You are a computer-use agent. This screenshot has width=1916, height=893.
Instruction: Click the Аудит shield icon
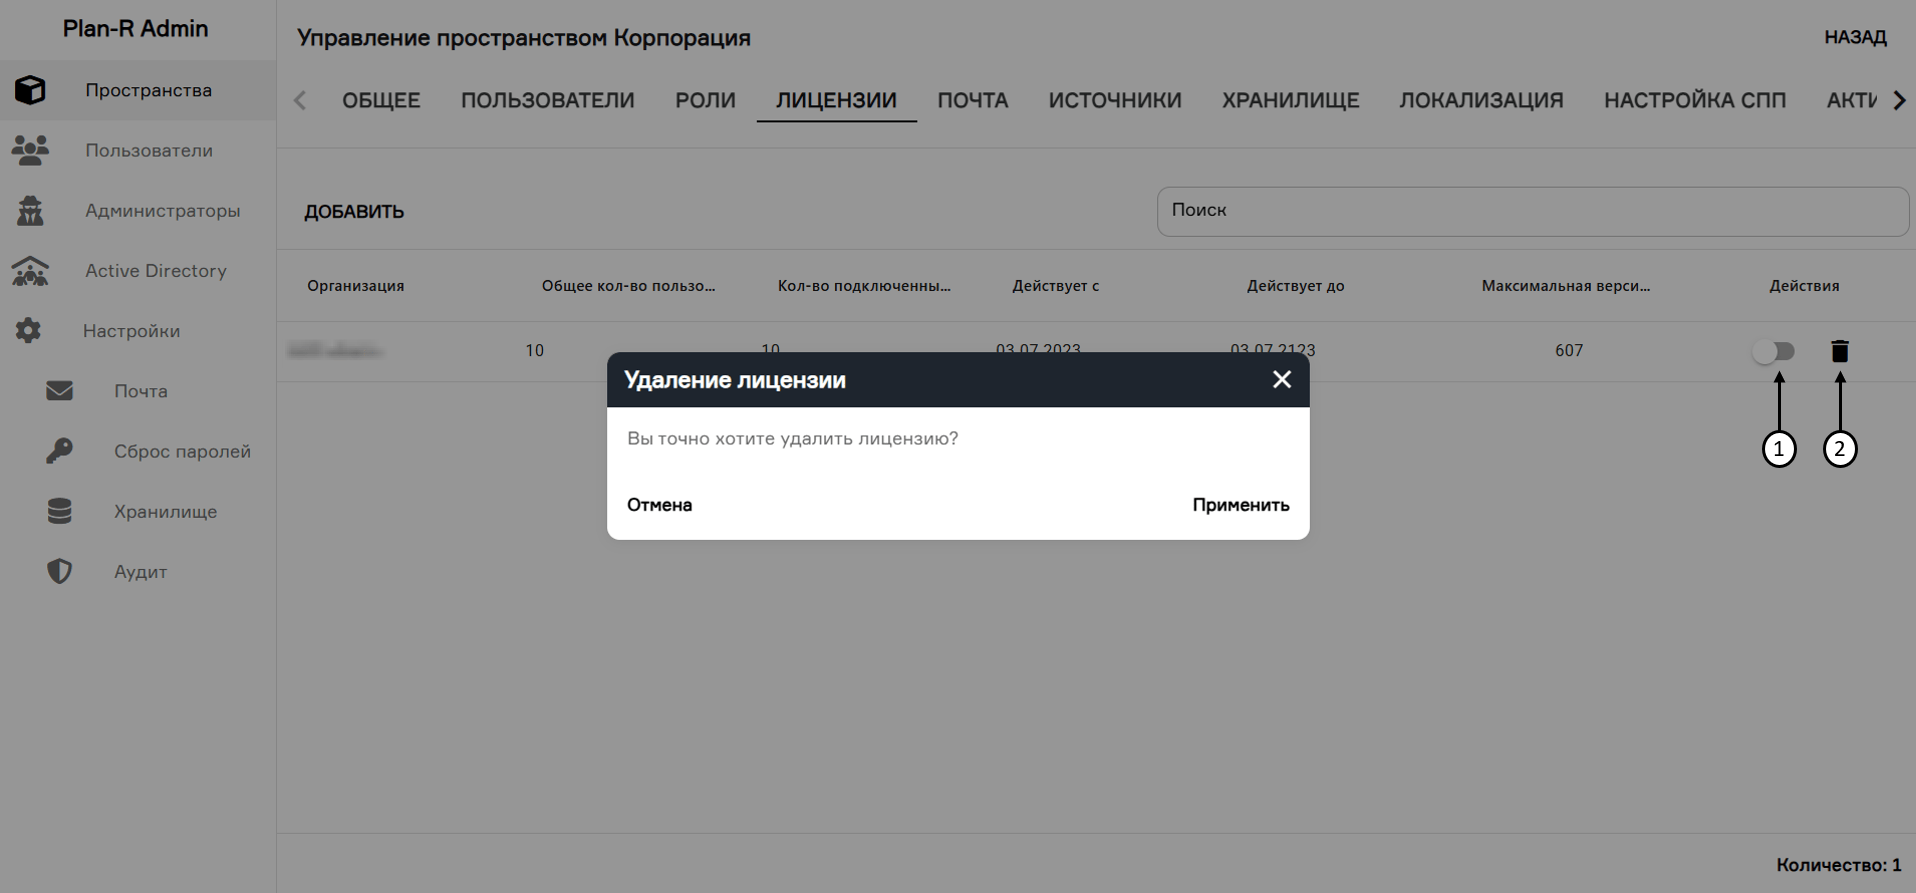click(59, 571)
